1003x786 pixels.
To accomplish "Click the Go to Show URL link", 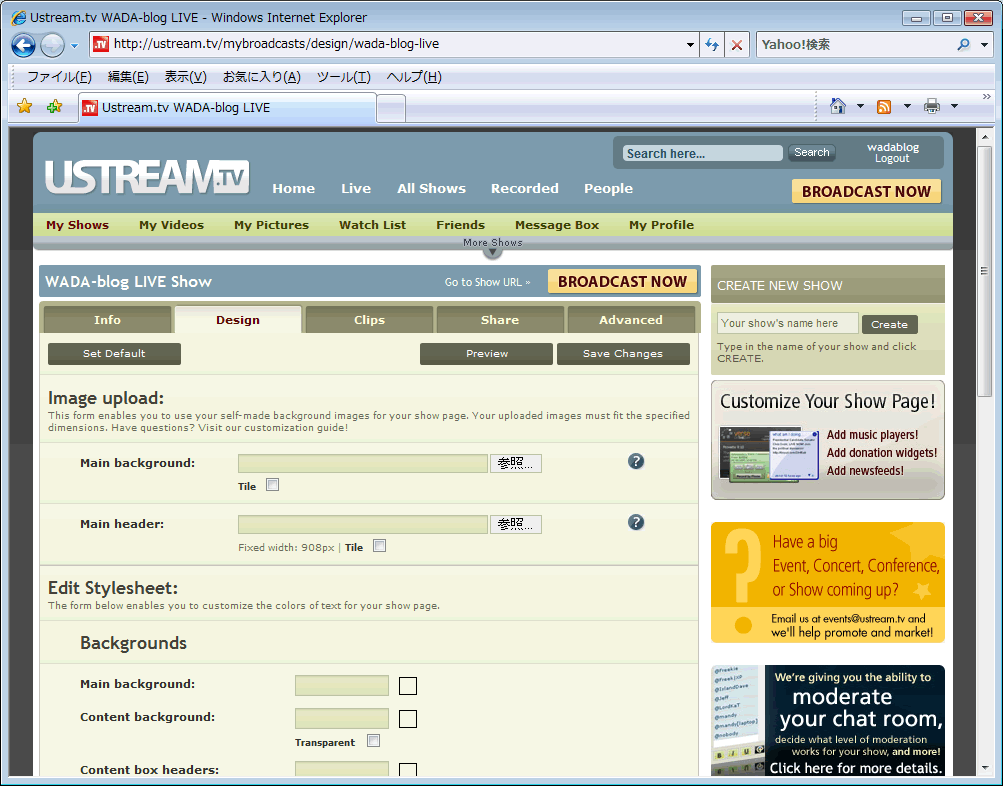I will coord(487,282).
